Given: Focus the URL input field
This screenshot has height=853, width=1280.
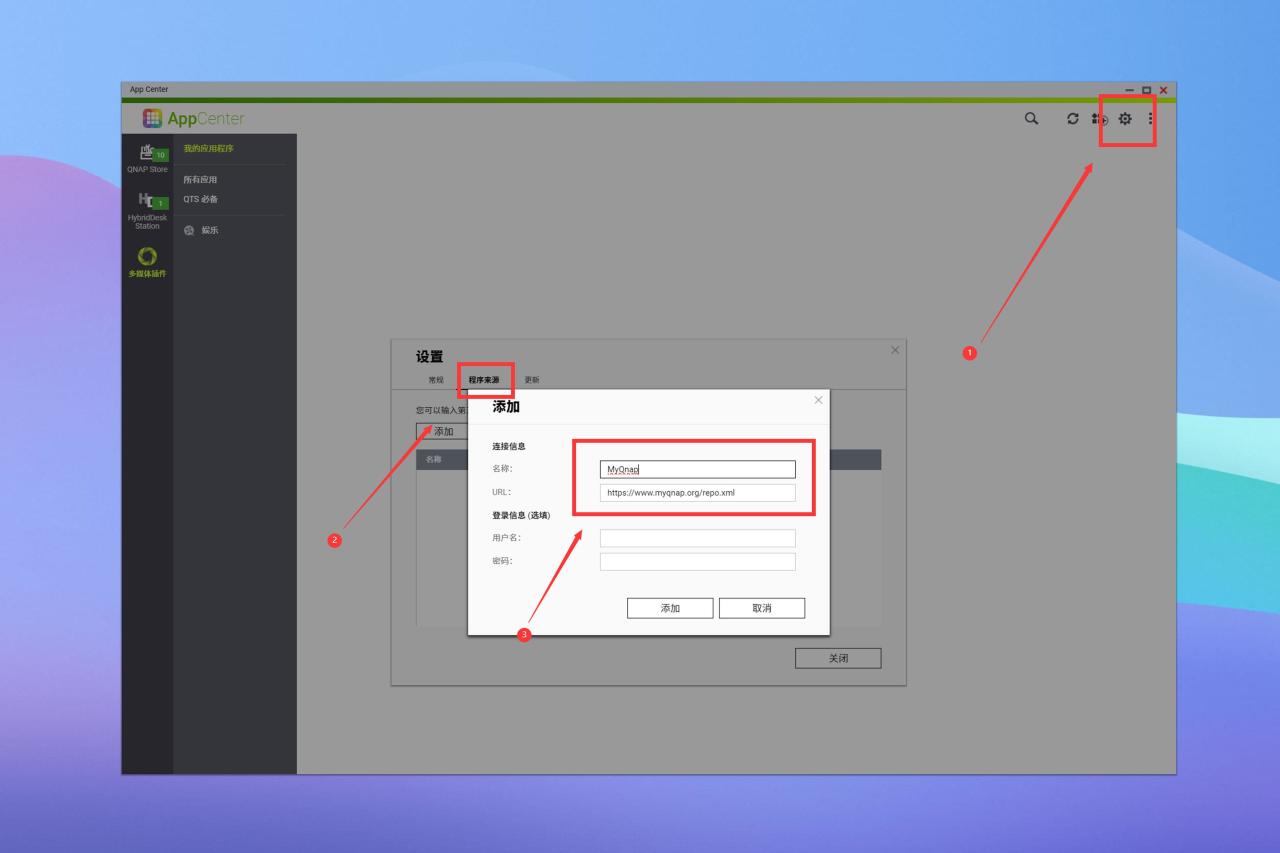Looking at the screenshot, I should (x=698, y=493).
